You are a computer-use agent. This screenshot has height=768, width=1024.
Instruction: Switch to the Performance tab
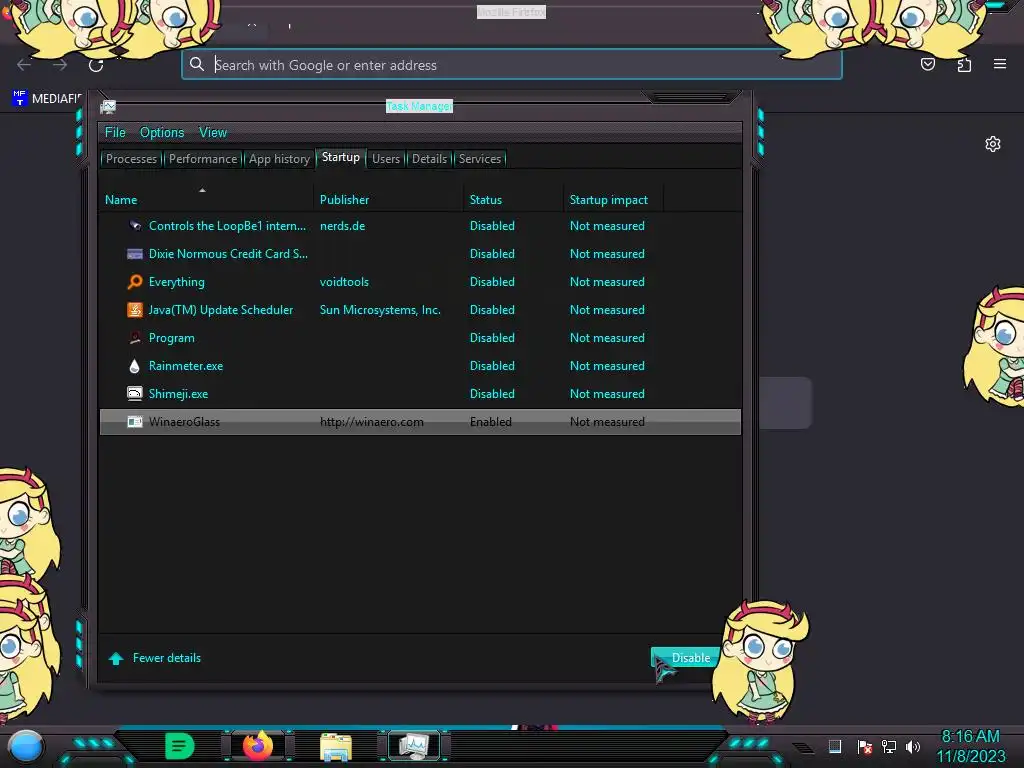[x=203, y=159]
